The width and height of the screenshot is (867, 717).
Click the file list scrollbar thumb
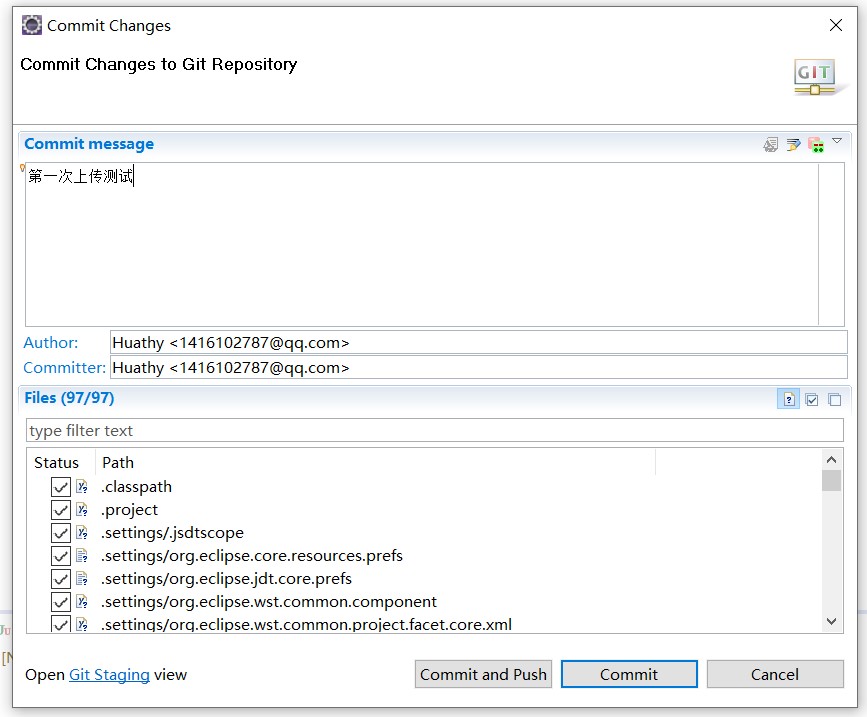(831, 480)
